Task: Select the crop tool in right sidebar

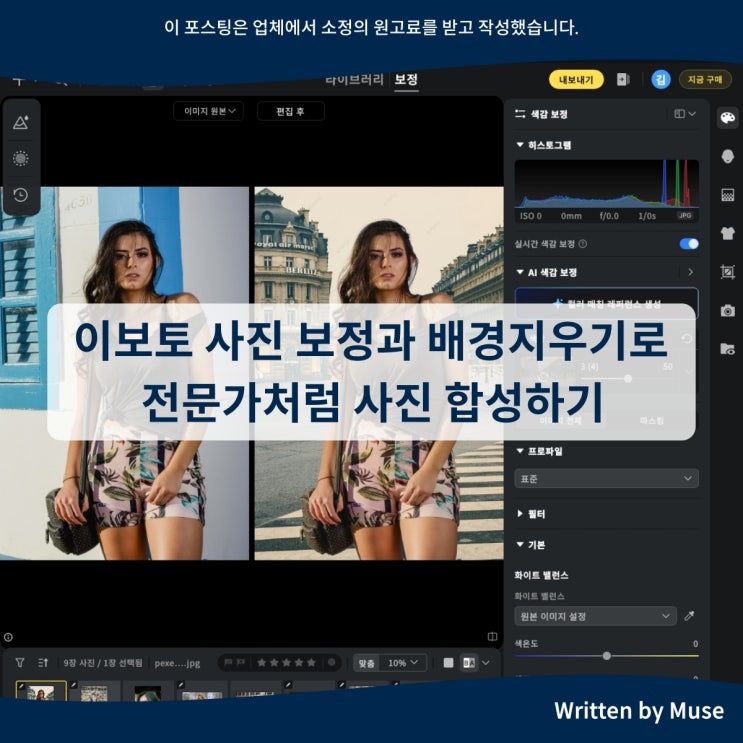Action: coord(727,272)
